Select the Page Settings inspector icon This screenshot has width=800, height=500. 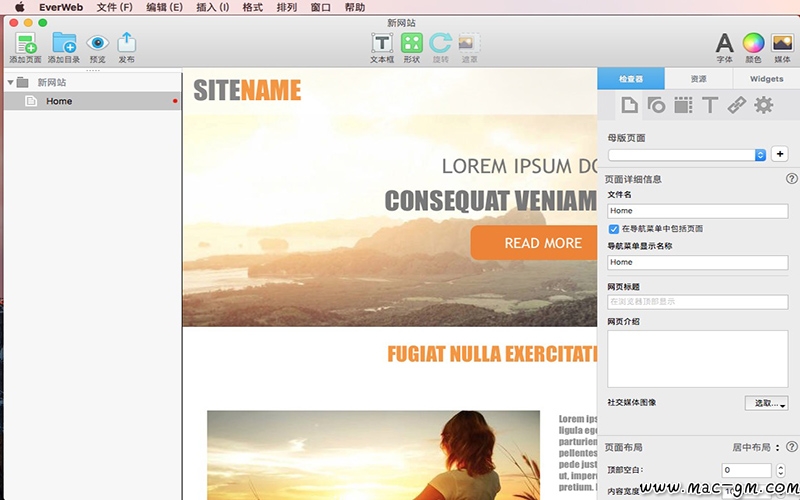(x=630, y=106)
